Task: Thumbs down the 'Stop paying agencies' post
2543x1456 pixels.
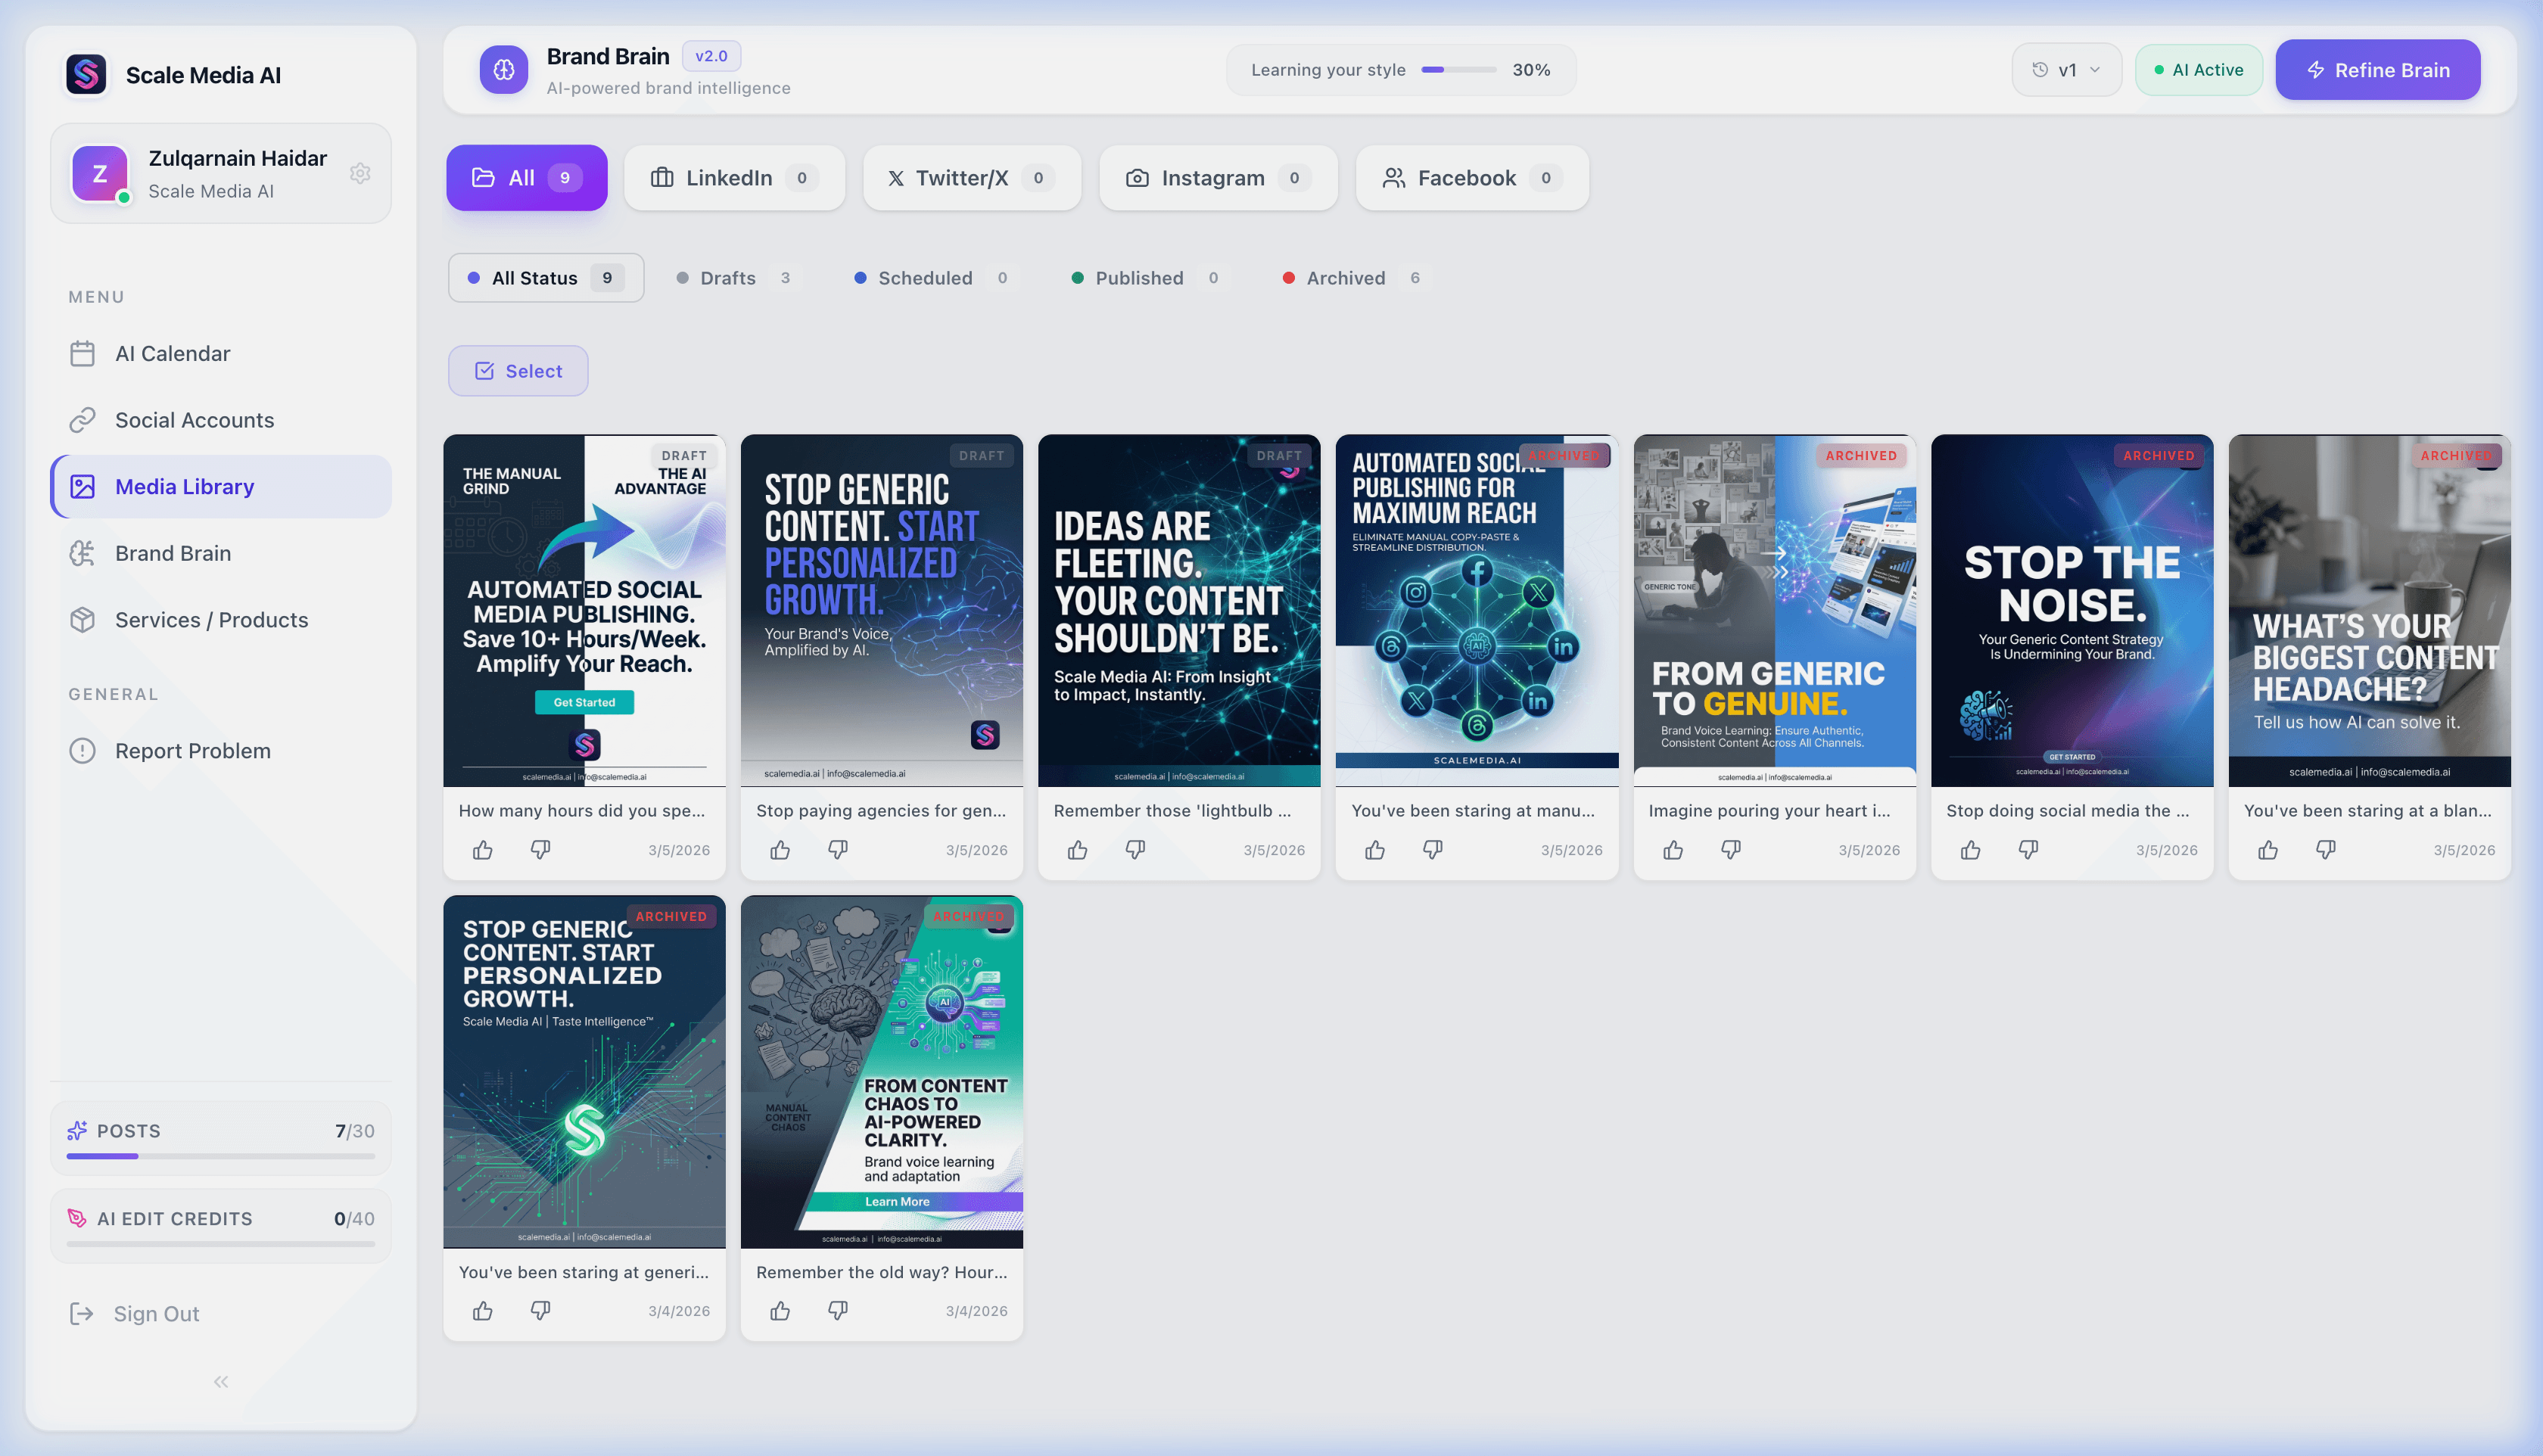Action: click(838, 850)
